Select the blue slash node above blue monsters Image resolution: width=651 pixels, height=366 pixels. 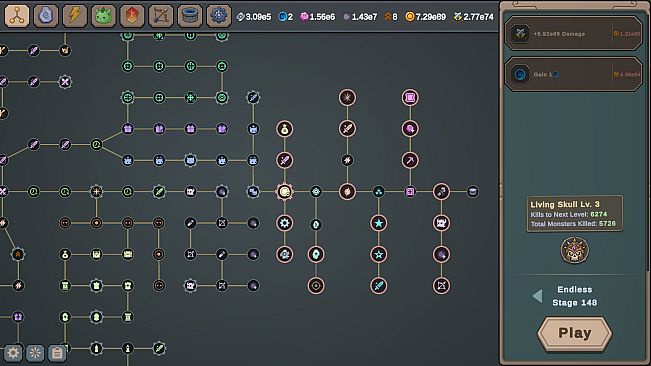253,98
